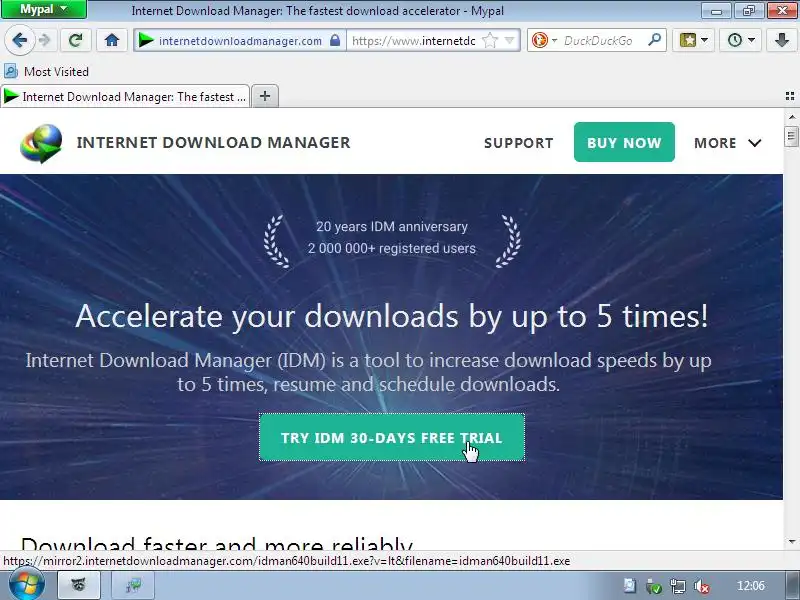Open the history clock dropdown
Image resolution: width=800 pixels, height=600 pixels.
pos(741,40)
